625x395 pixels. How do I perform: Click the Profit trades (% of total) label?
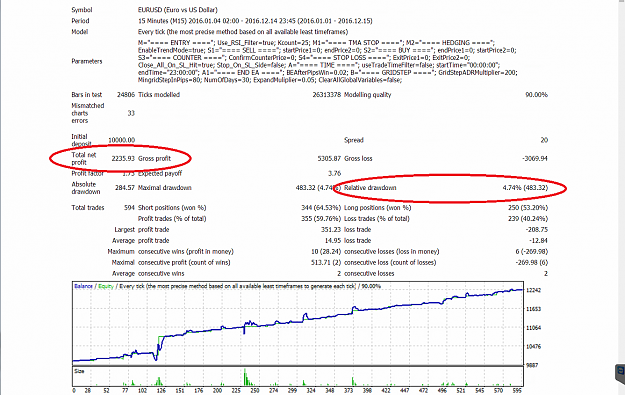[172, 219]
